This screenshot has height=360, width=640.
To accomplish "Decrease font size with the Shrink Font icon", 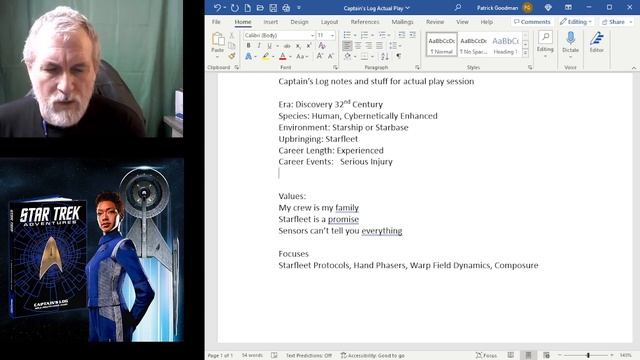I will point(331,56).
